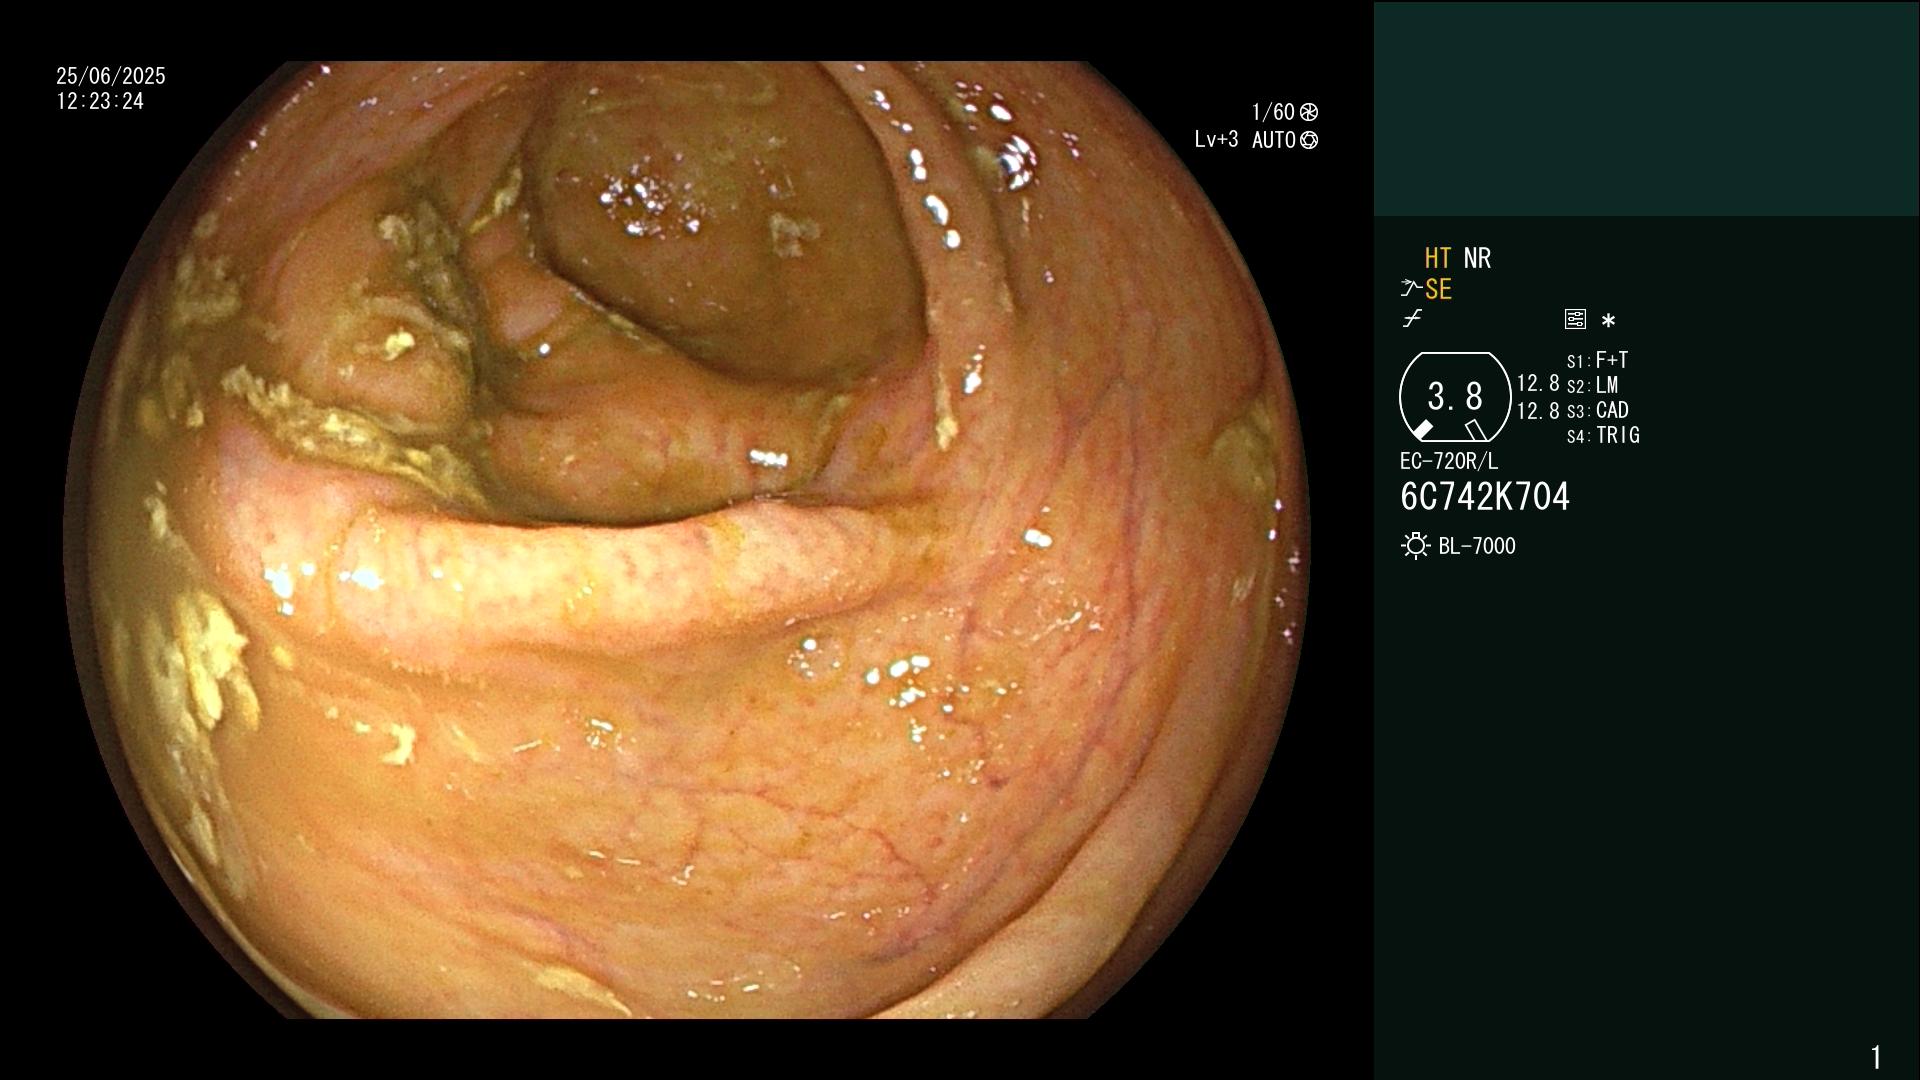Click the asterisk indicator icon
Viewport: 1920px width, 1080px height.
click(1608, 320)
